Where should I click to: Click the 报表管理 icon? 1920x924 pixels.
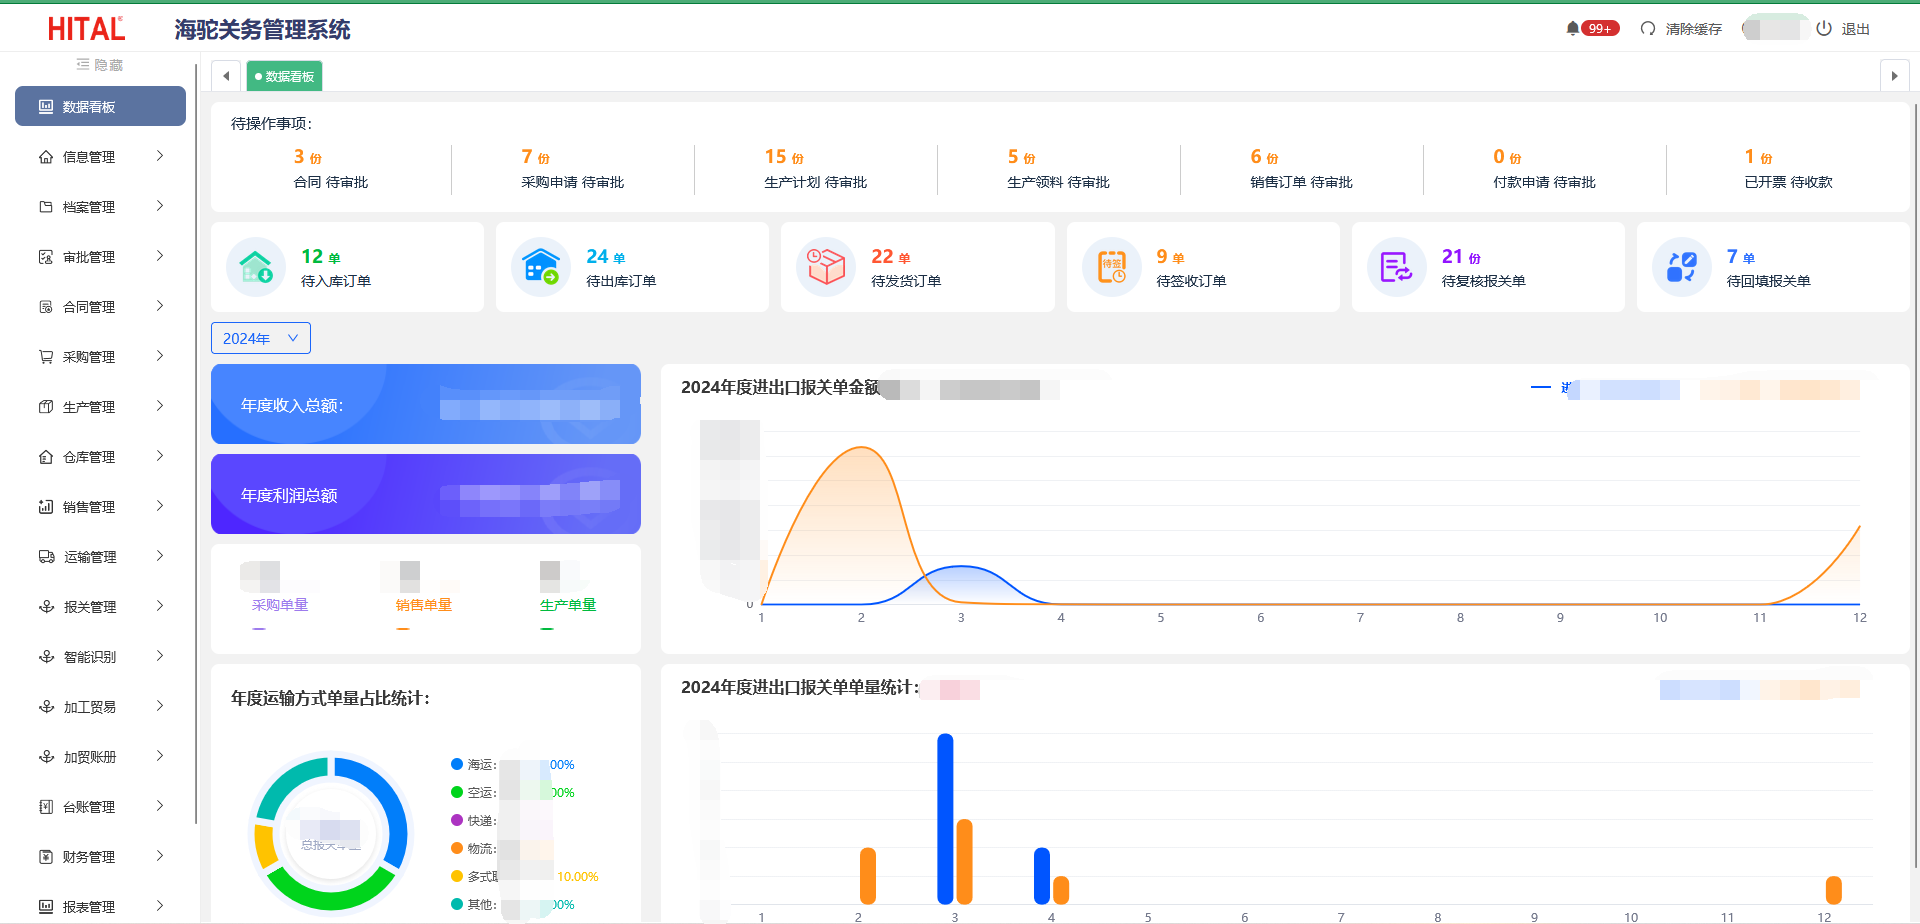click(x=46, y=906)
